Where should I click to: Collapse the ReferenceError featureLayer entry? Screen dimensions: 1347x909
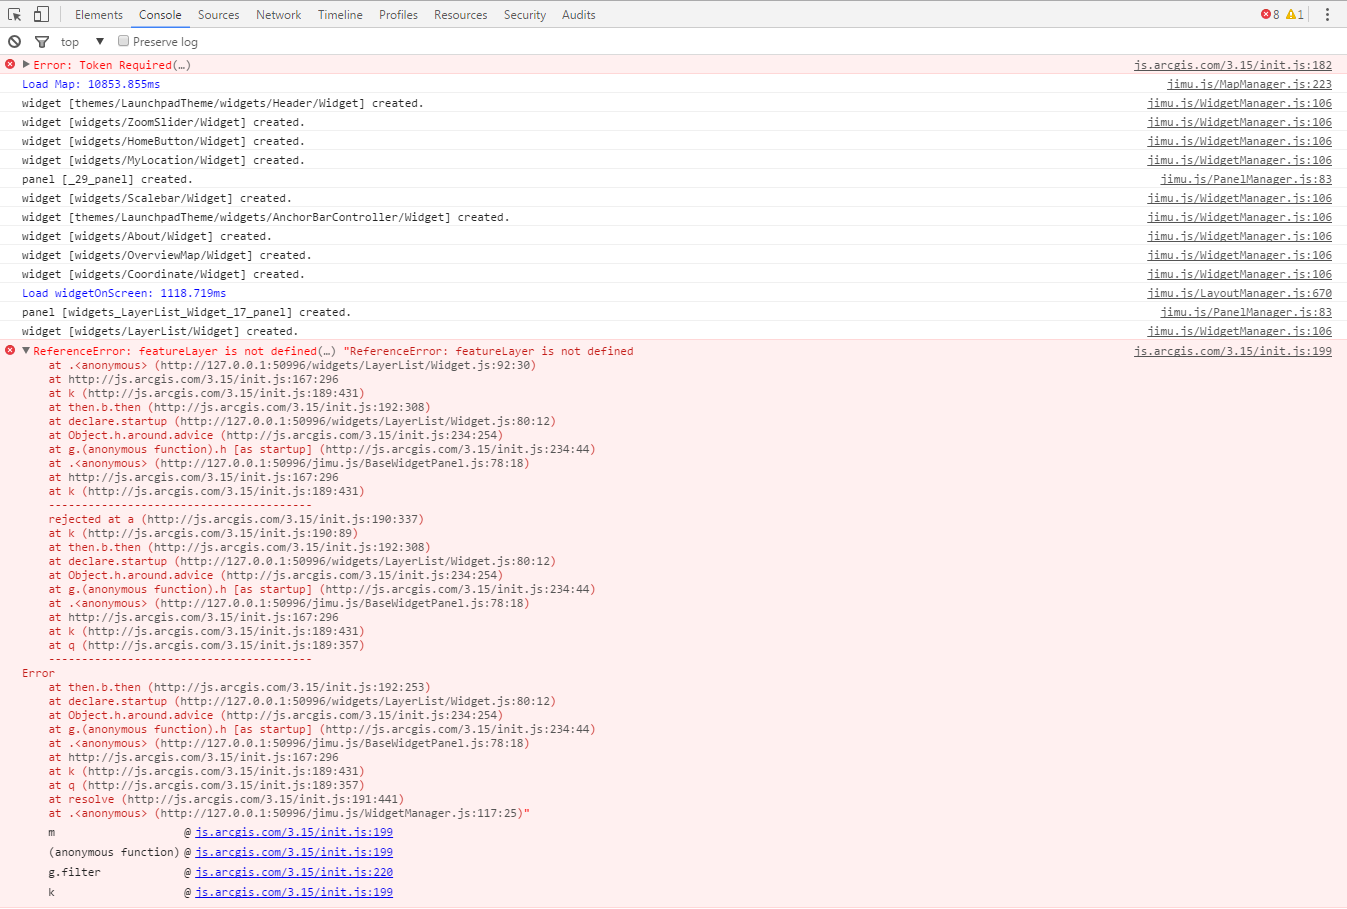[x=26, y=351]
